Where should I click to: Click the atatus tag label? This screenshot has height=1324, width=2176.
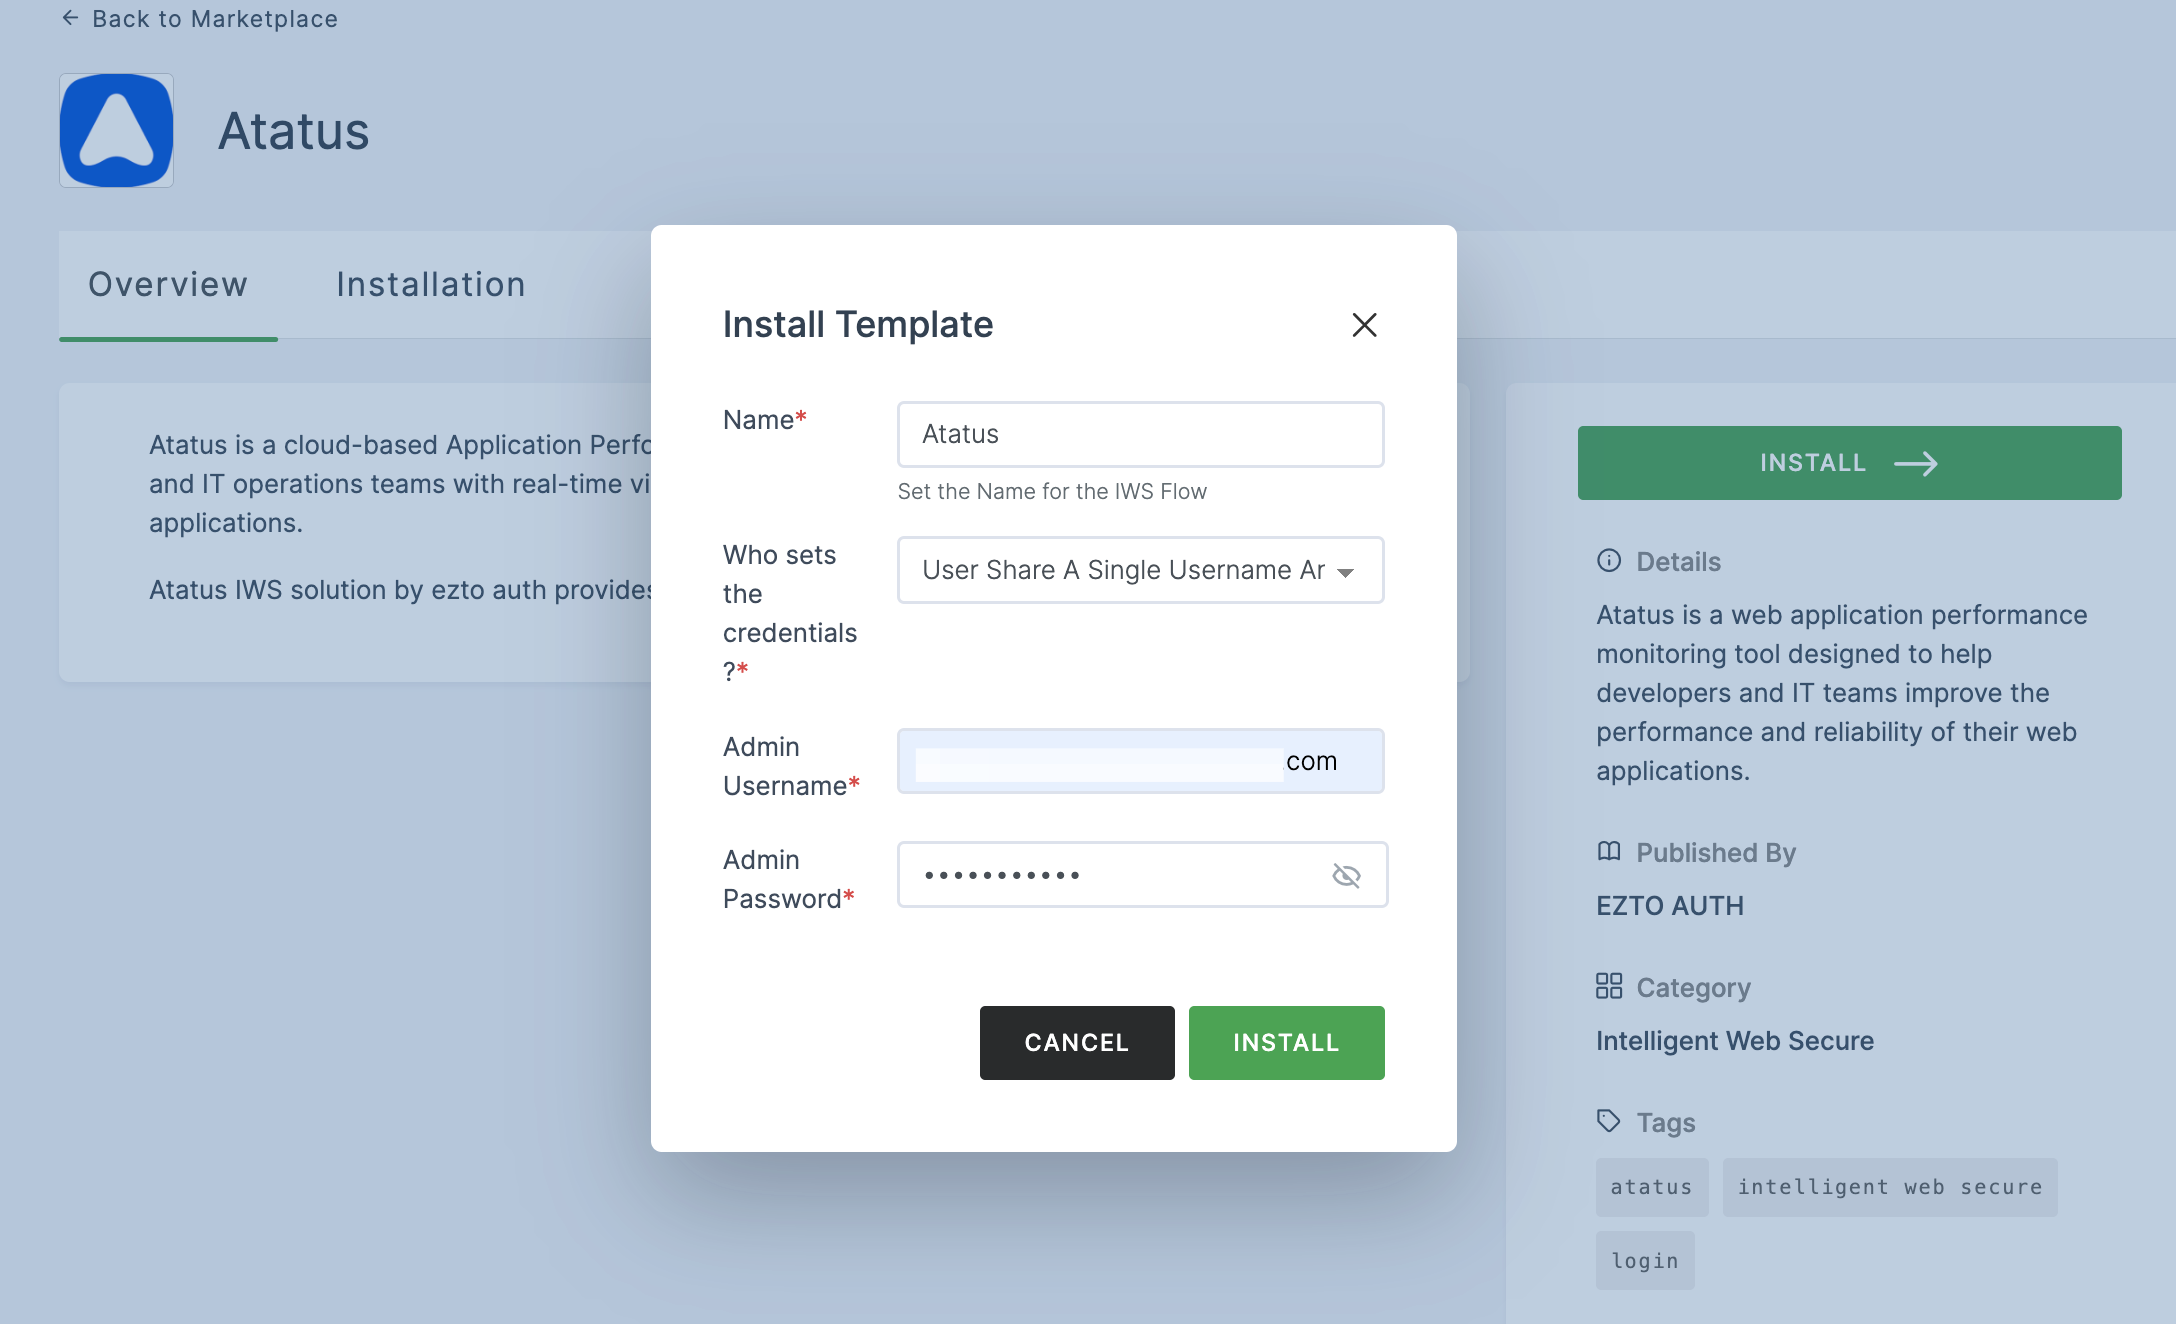coord(1652,1186)
